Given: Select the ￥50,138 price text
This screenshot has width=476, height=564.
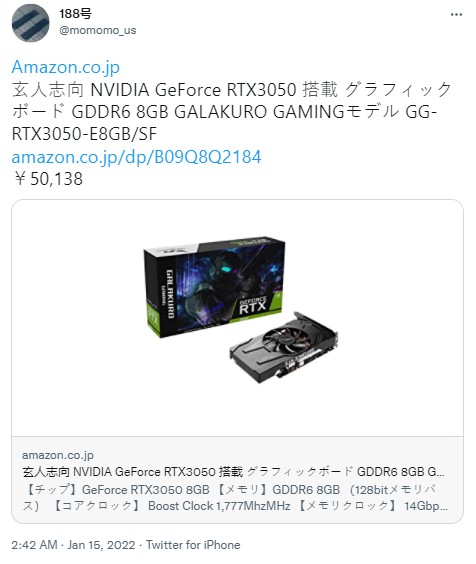Looking at the screenshot, I should 48,179.
